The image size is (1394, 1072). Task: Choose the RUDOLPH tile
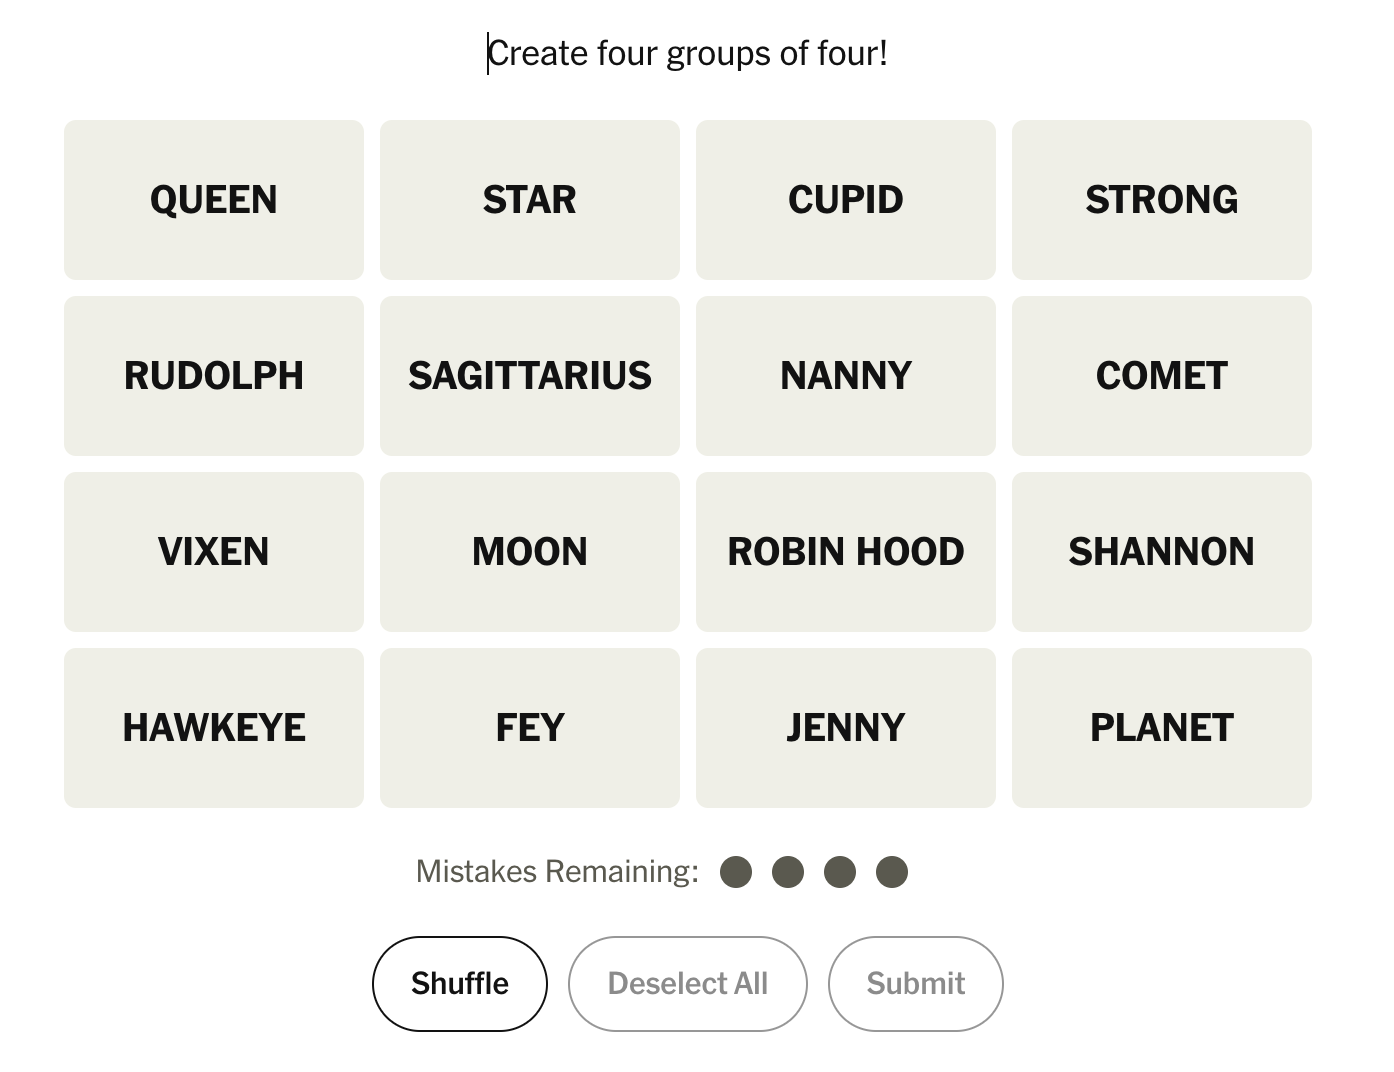(214, 376)
